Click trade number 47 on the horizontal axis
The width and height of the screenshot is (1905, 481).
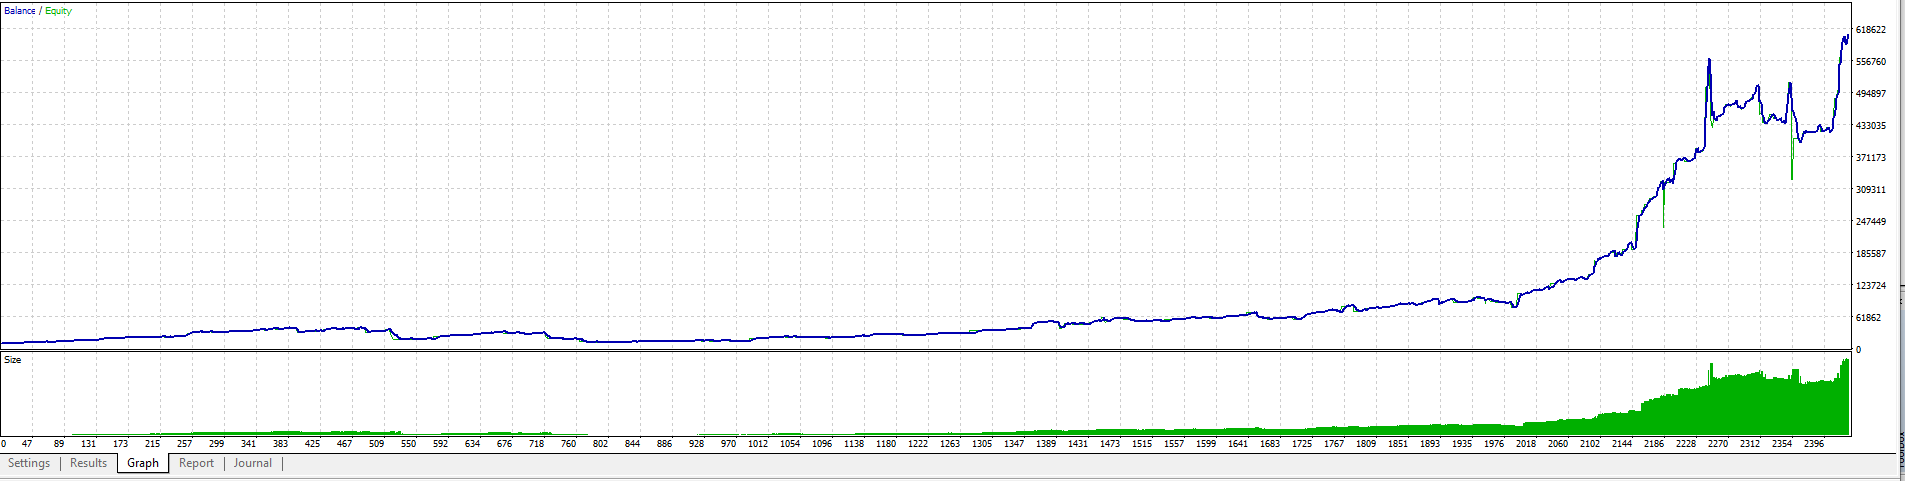27,444
